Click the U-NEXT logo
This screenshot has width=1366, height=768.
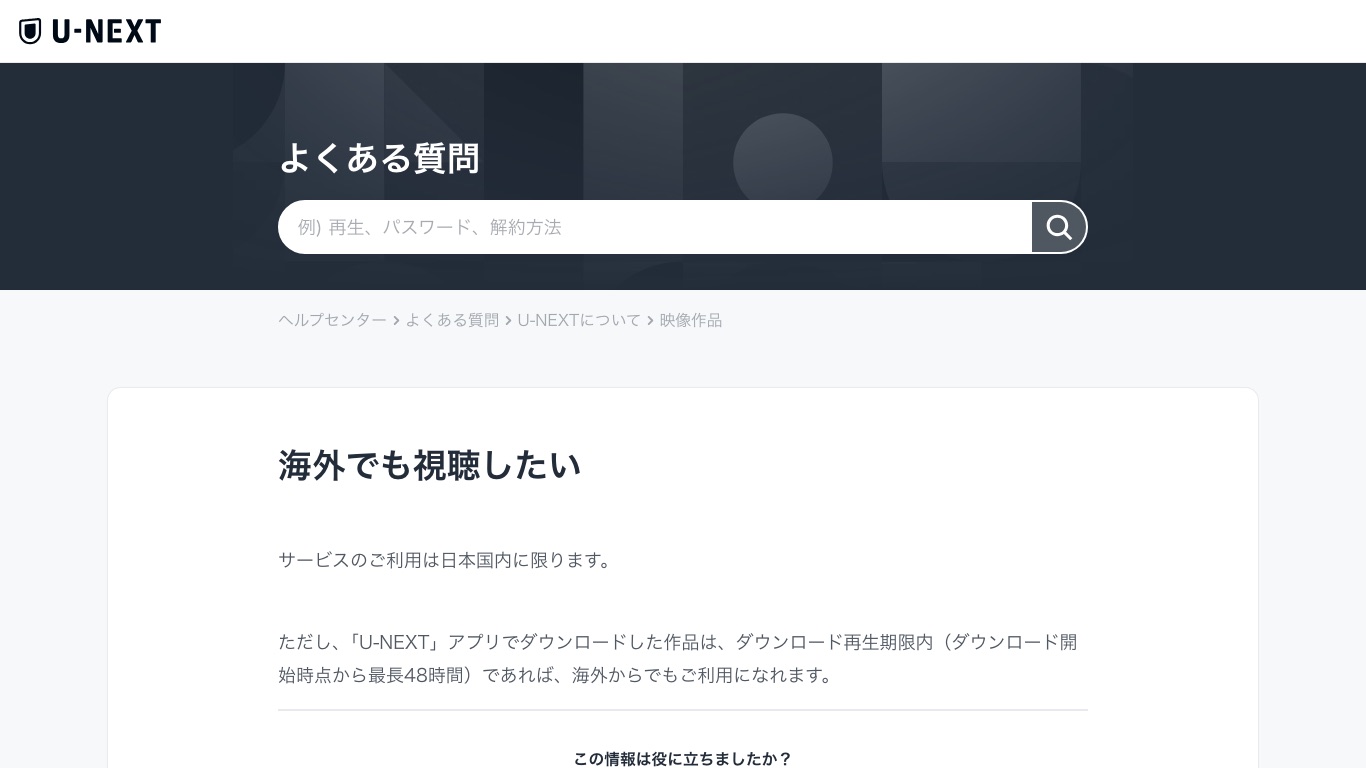[x=90, y=31]
